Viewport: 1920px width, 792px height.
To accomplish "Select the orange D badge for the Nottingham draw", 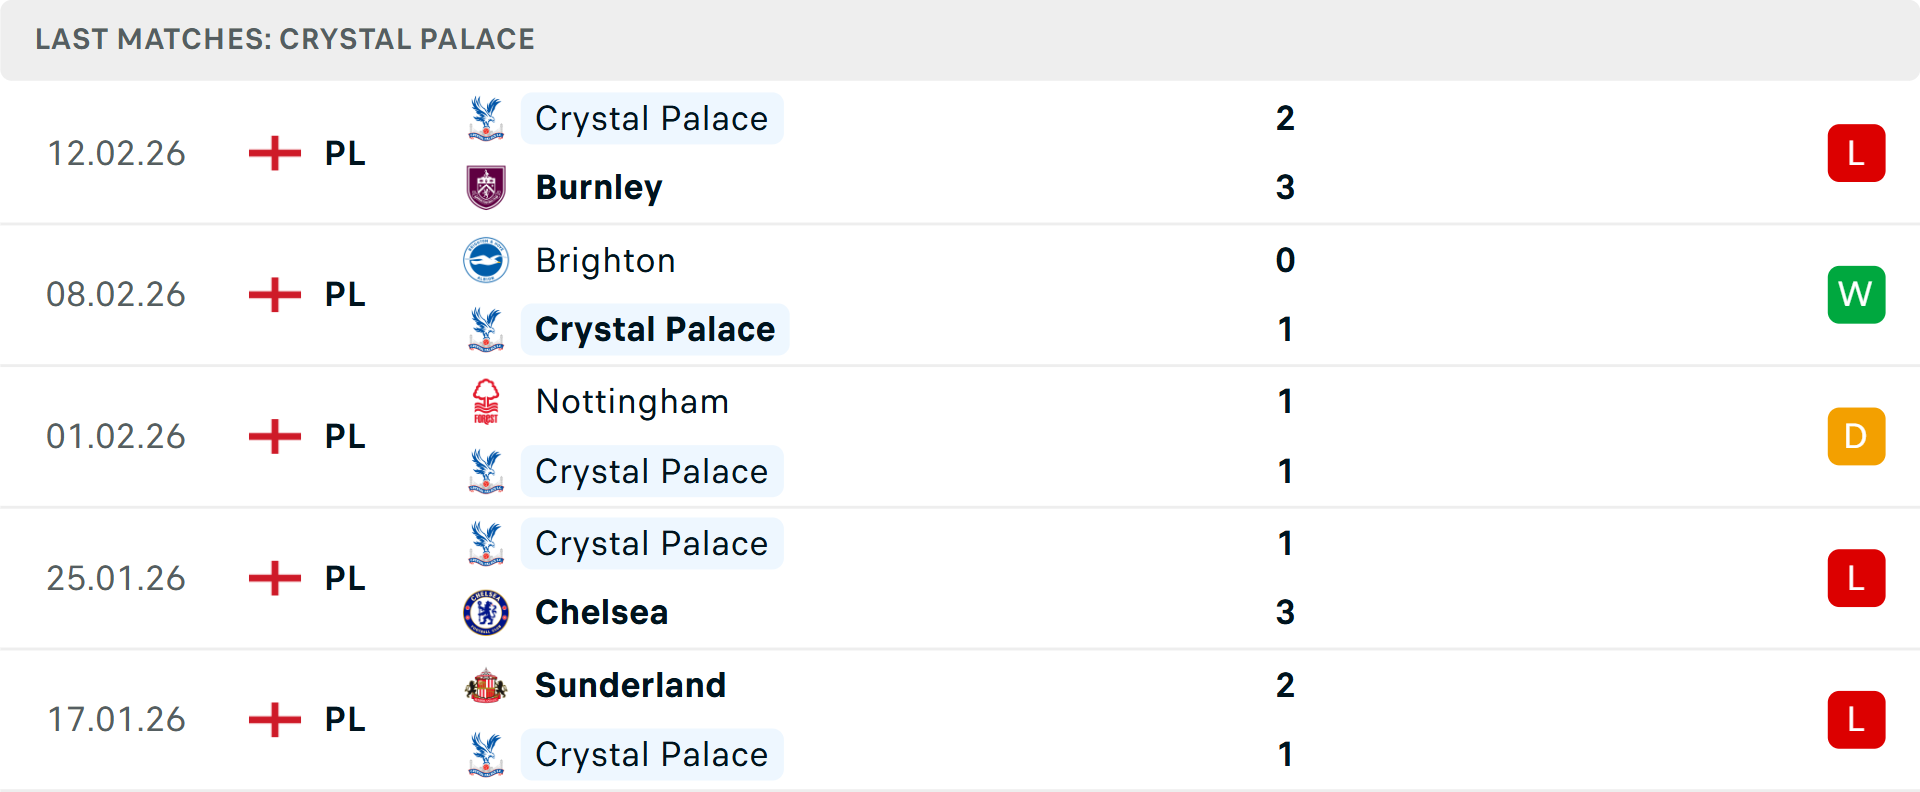I will tap(1856, 436).
